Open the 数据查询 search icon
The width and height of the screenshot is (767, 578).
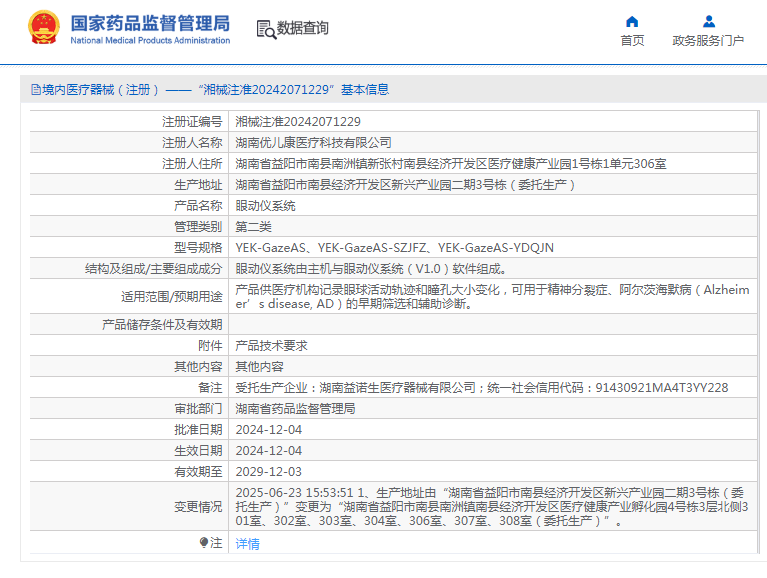click(x=266, y=29)
